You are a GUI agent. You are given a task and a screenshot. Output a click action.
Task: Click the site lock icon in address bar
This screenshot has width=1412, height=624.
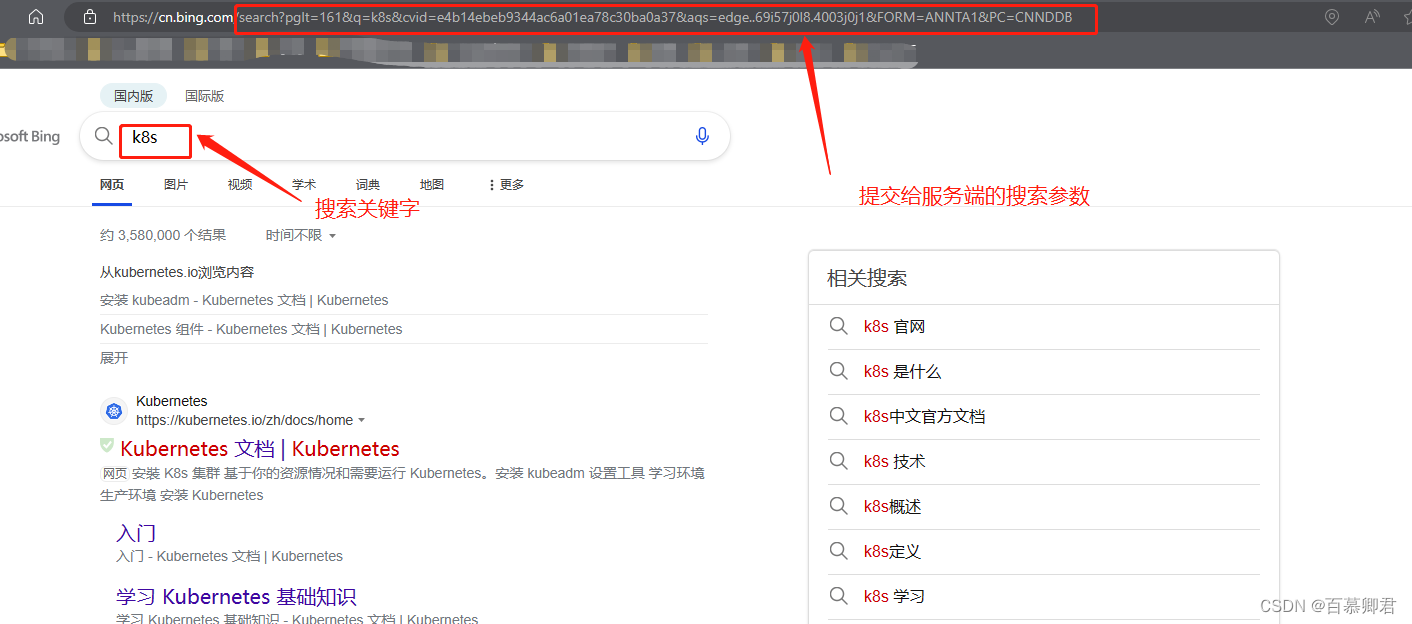point(90,17)
